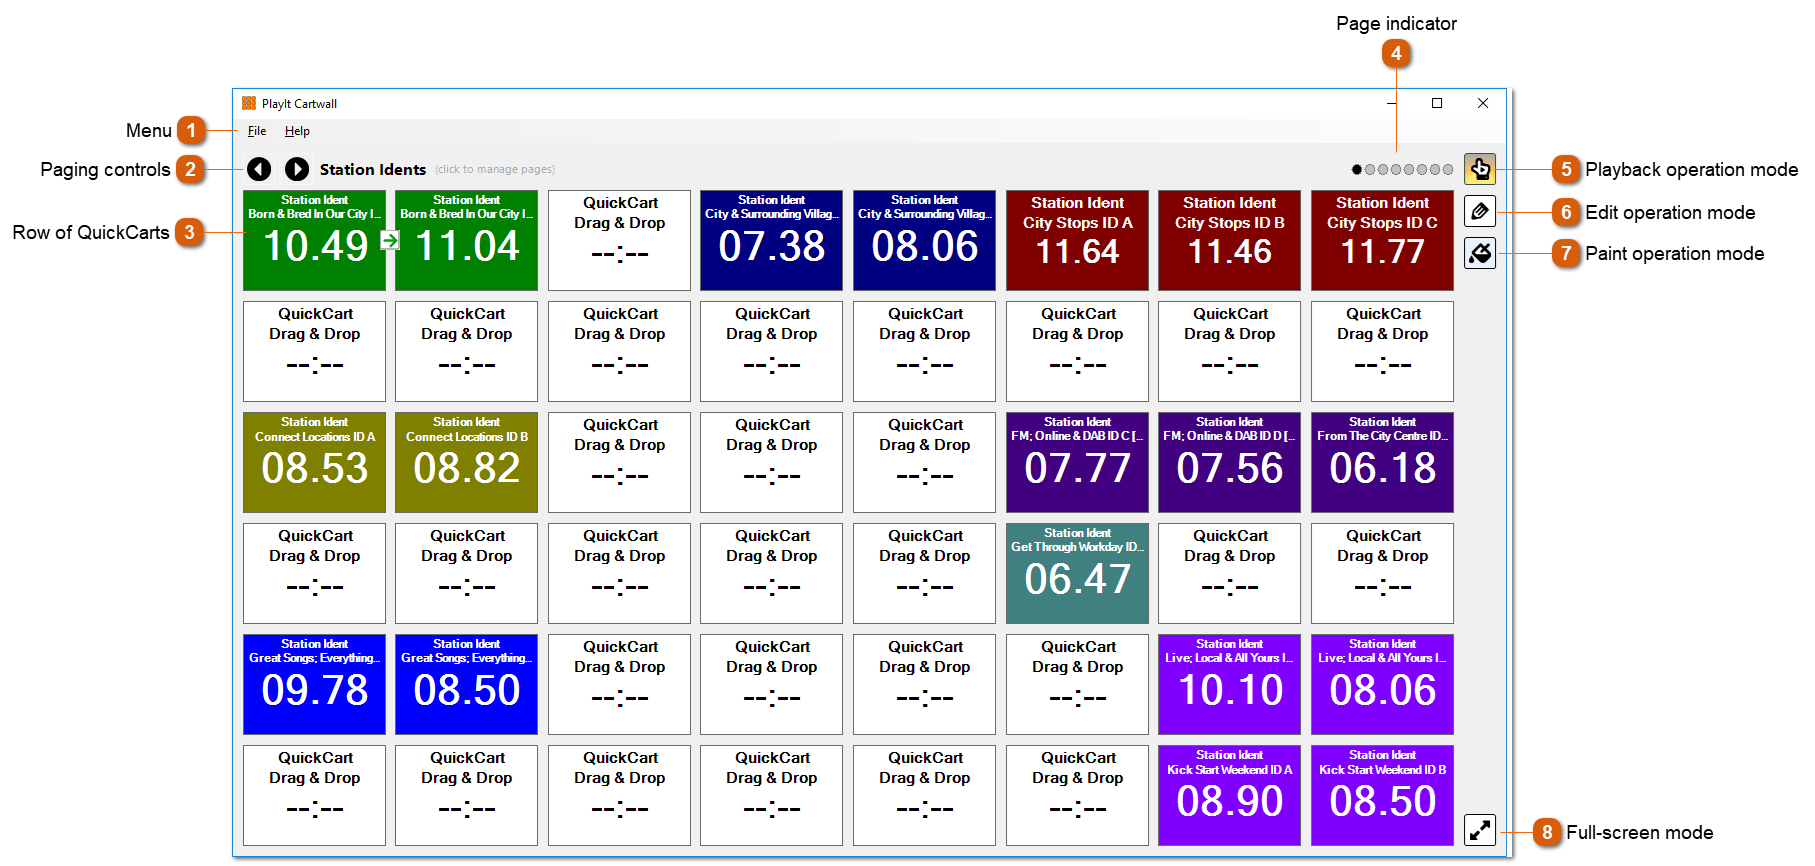The image size is (1815, 866).
Task: Click the PlayIt Cartwall app icon
Action: 249,103
